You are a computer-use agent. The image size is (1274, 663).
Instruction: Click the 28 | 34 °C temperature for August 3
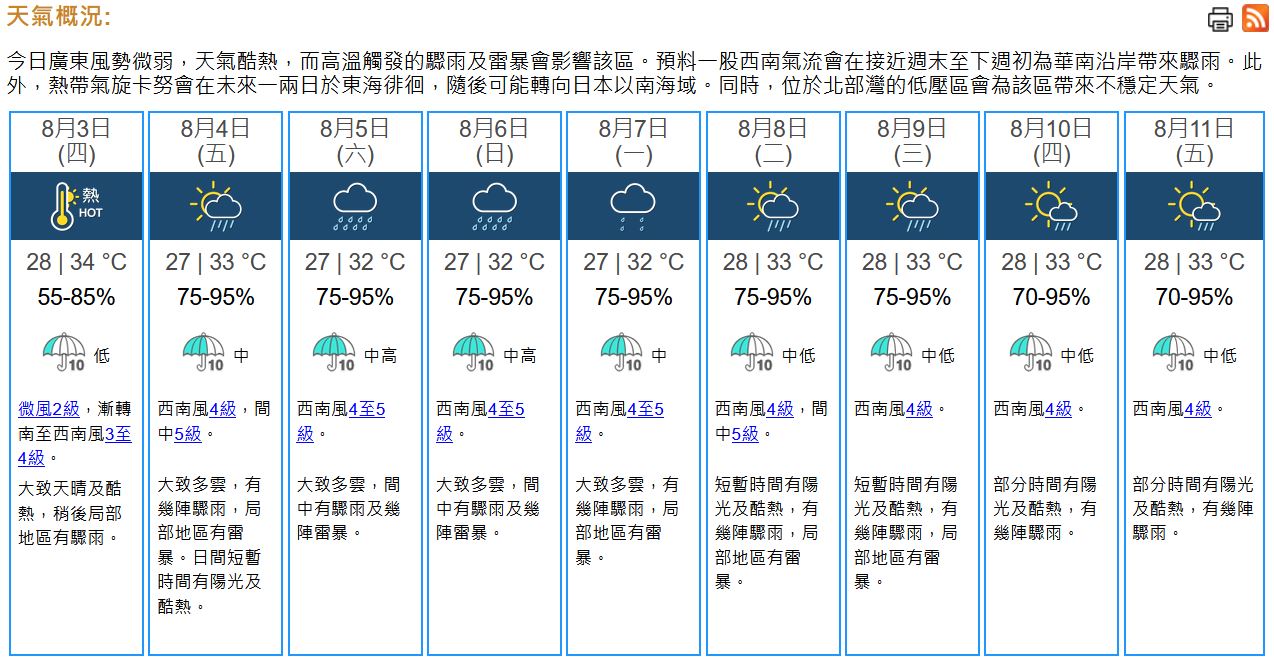[76, 262]
